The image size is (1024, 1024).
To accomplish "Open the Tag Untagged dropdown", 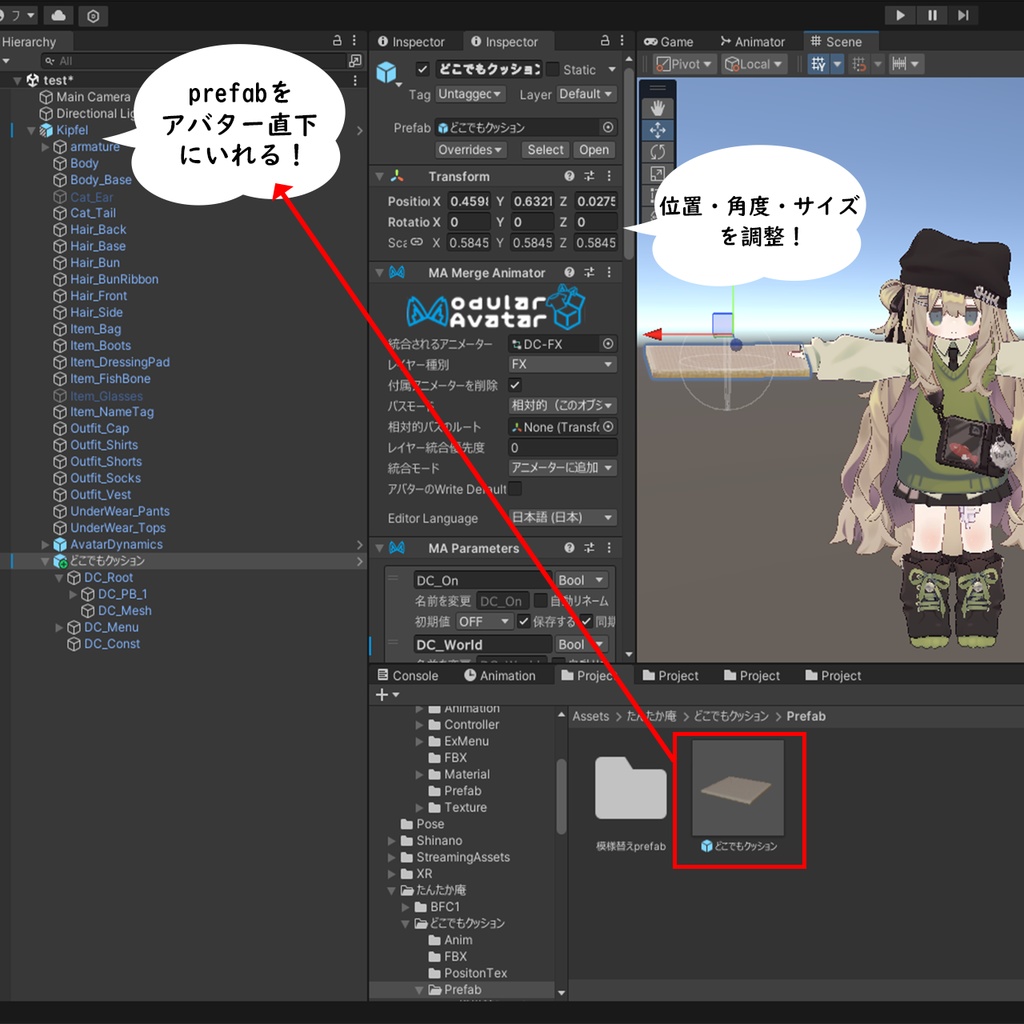I will pyautogui.click(x=470, y=94).
